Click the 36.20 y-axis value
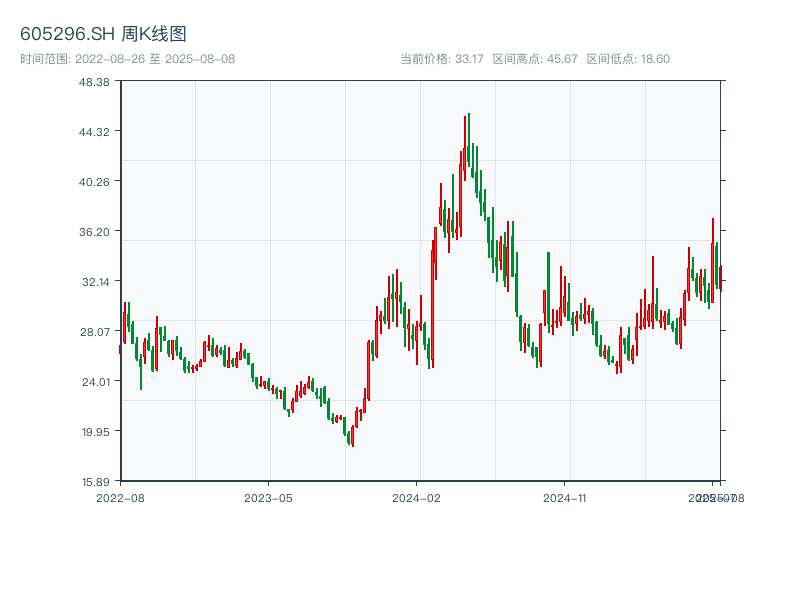 tap(94, 232)
